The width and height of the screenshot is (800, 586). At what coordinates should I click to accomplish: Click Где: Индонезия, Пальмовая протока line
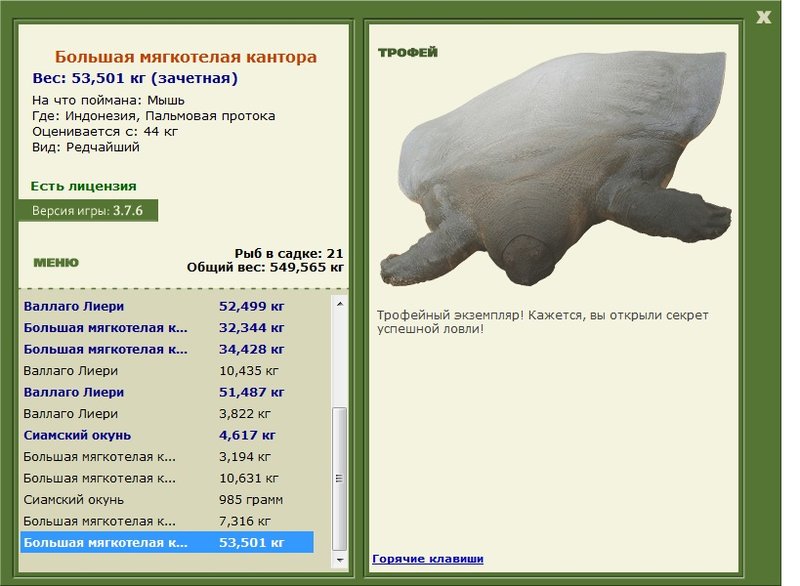click(154, 116)
